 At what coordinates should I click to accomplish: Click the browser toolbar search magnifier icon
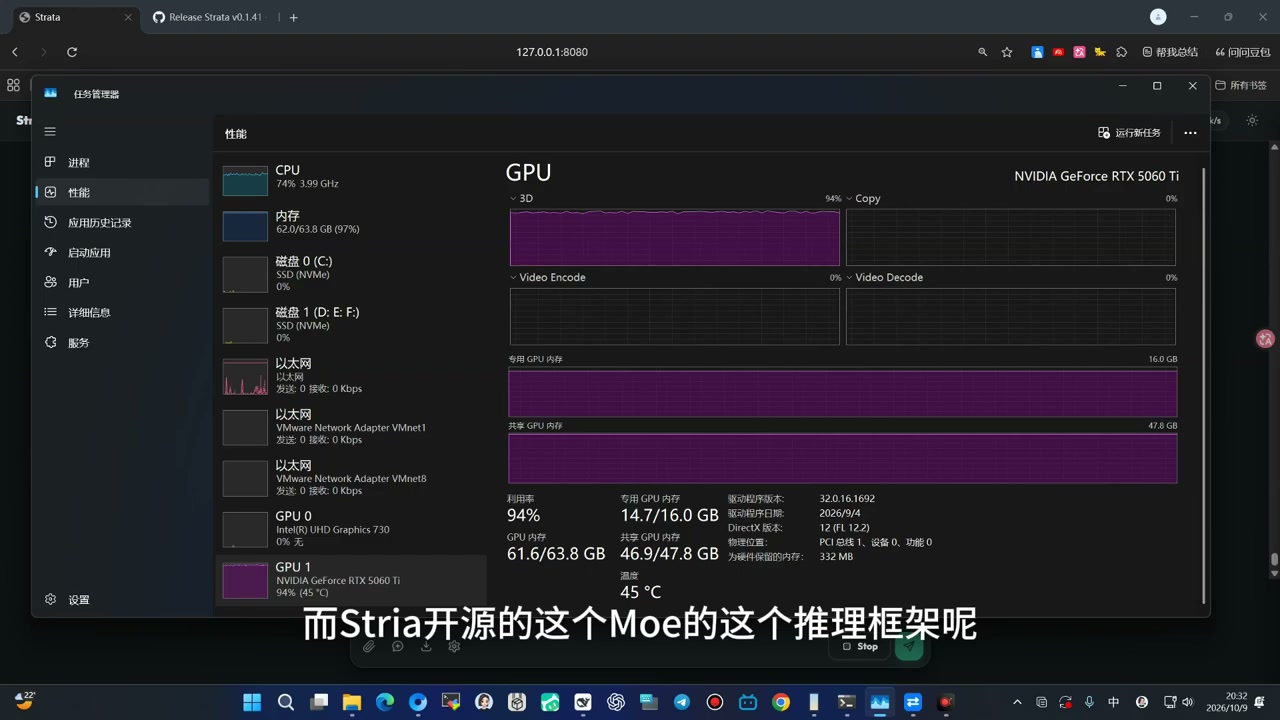(983, 52)
